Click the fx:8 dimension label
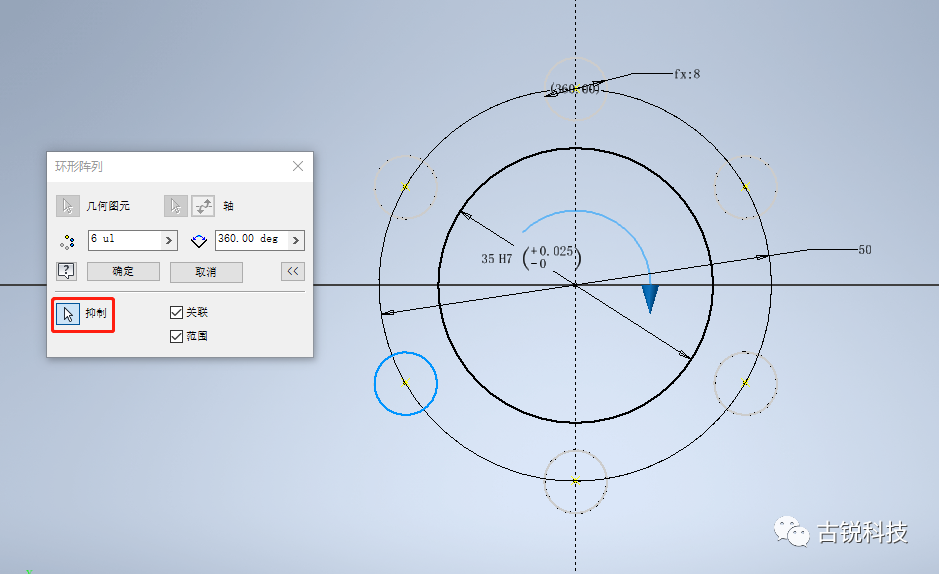The image size is (939, 574). [687, 74]
